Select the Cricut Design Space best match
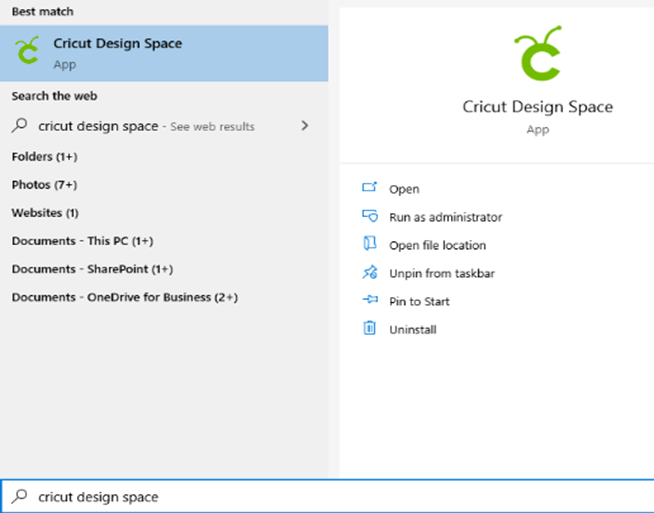This screenshot has width=654, height=513. pos(164,53)
